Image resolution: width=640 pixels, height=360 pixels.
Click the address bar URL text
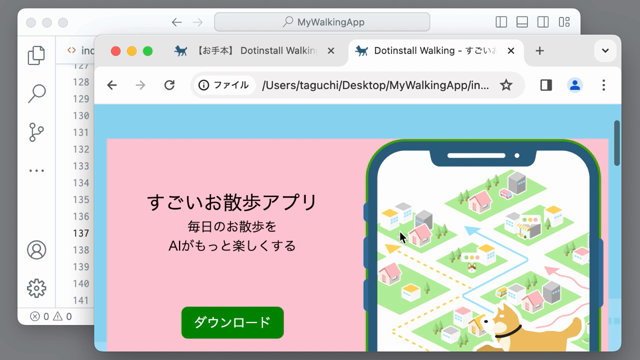(375, 85)
